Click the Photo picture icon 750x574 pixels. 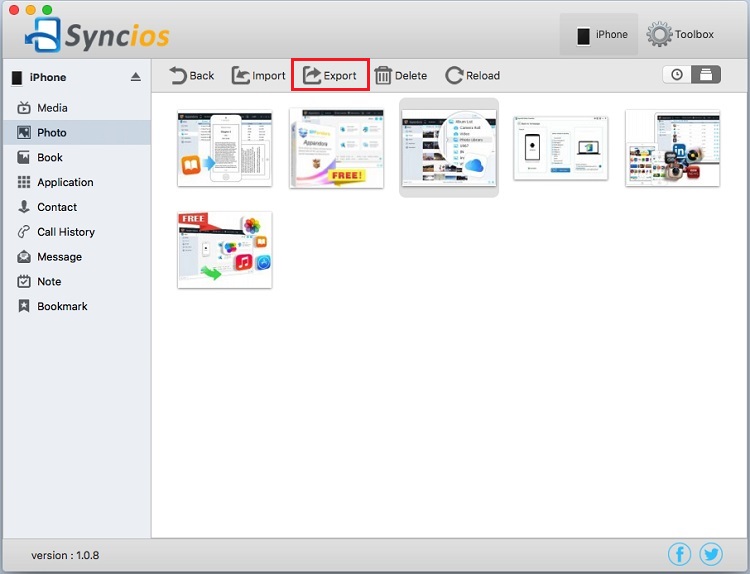pos(24,132)
